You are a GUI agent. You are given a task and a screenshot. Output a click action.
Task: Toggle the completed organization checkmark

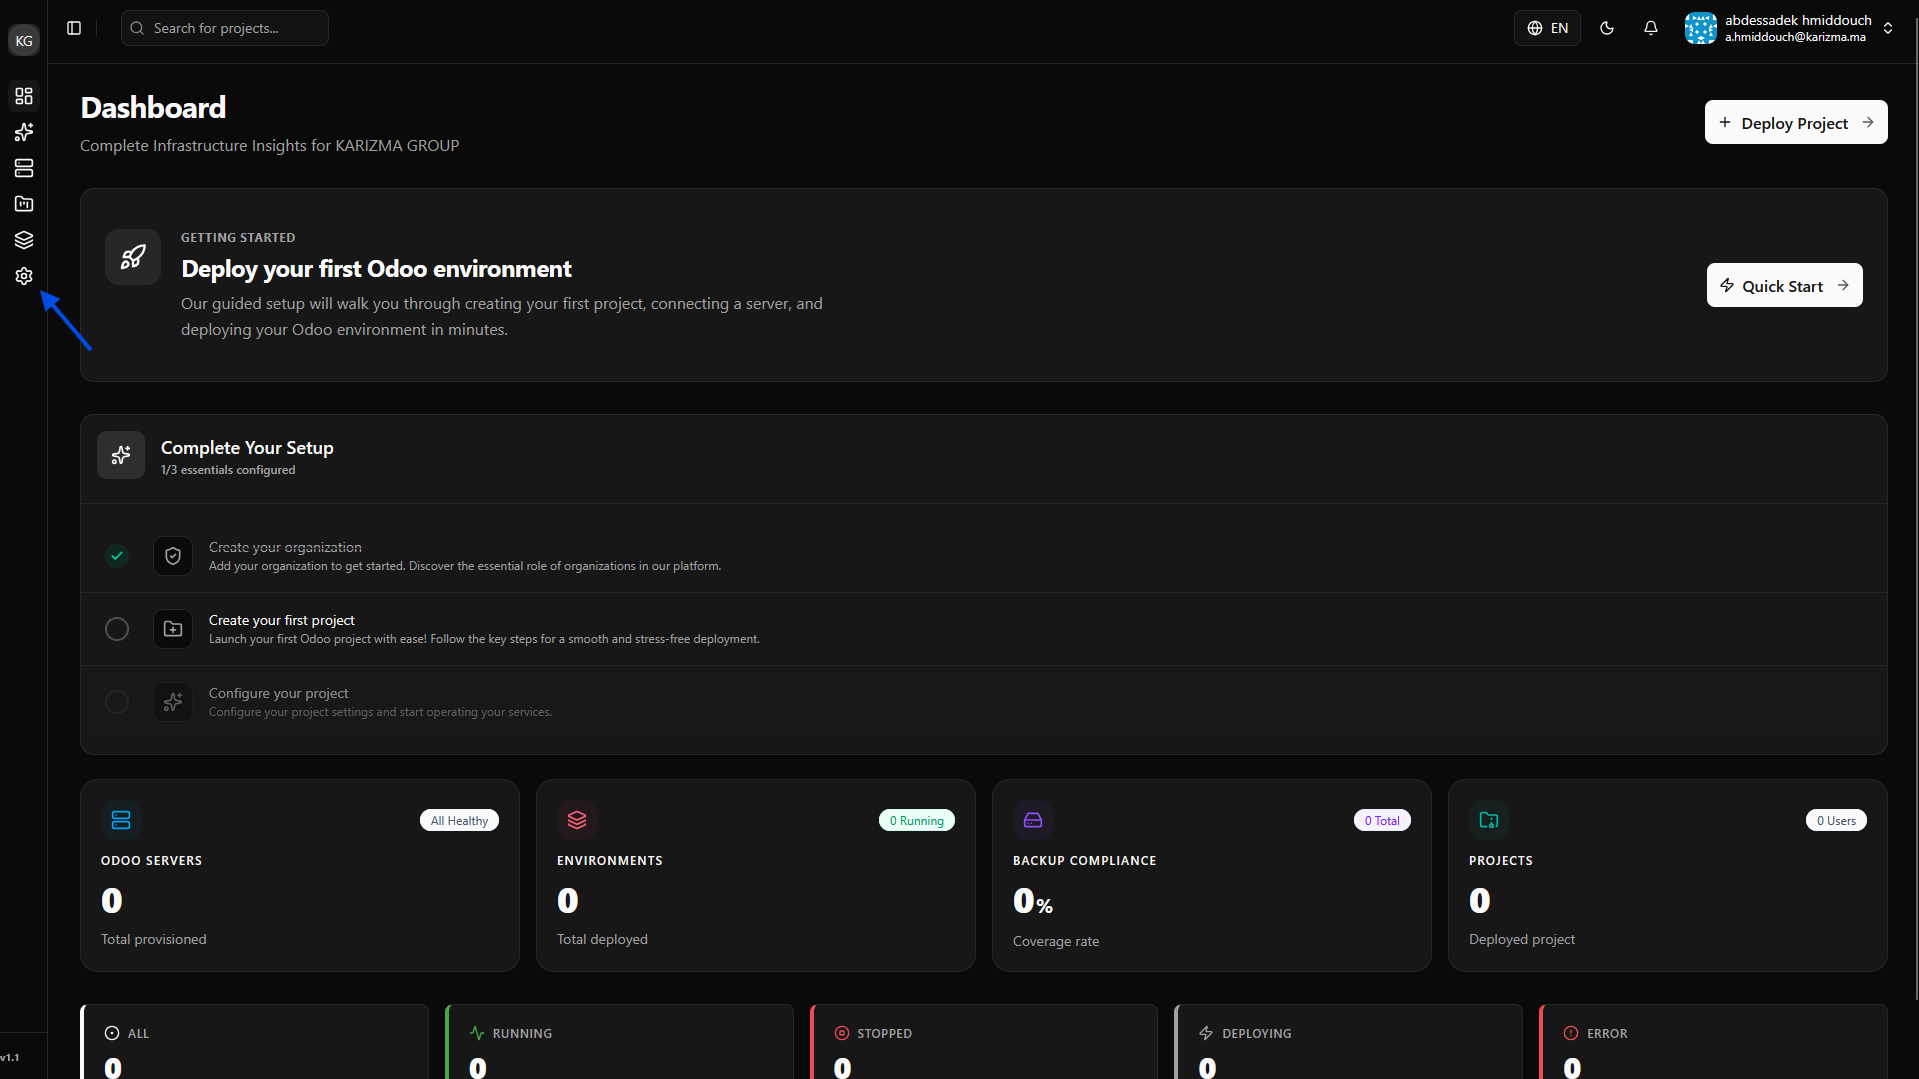pyautogui.click(x=117, y=556)
